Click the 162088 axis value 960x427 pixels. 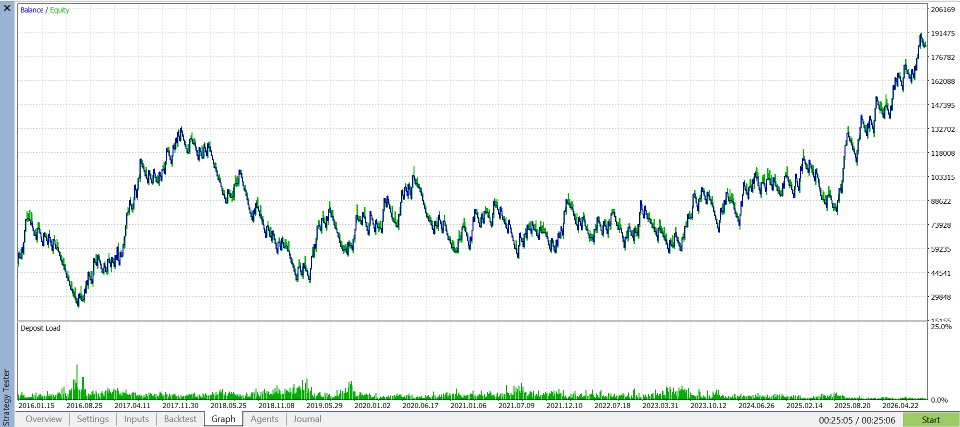pos(943,81)
